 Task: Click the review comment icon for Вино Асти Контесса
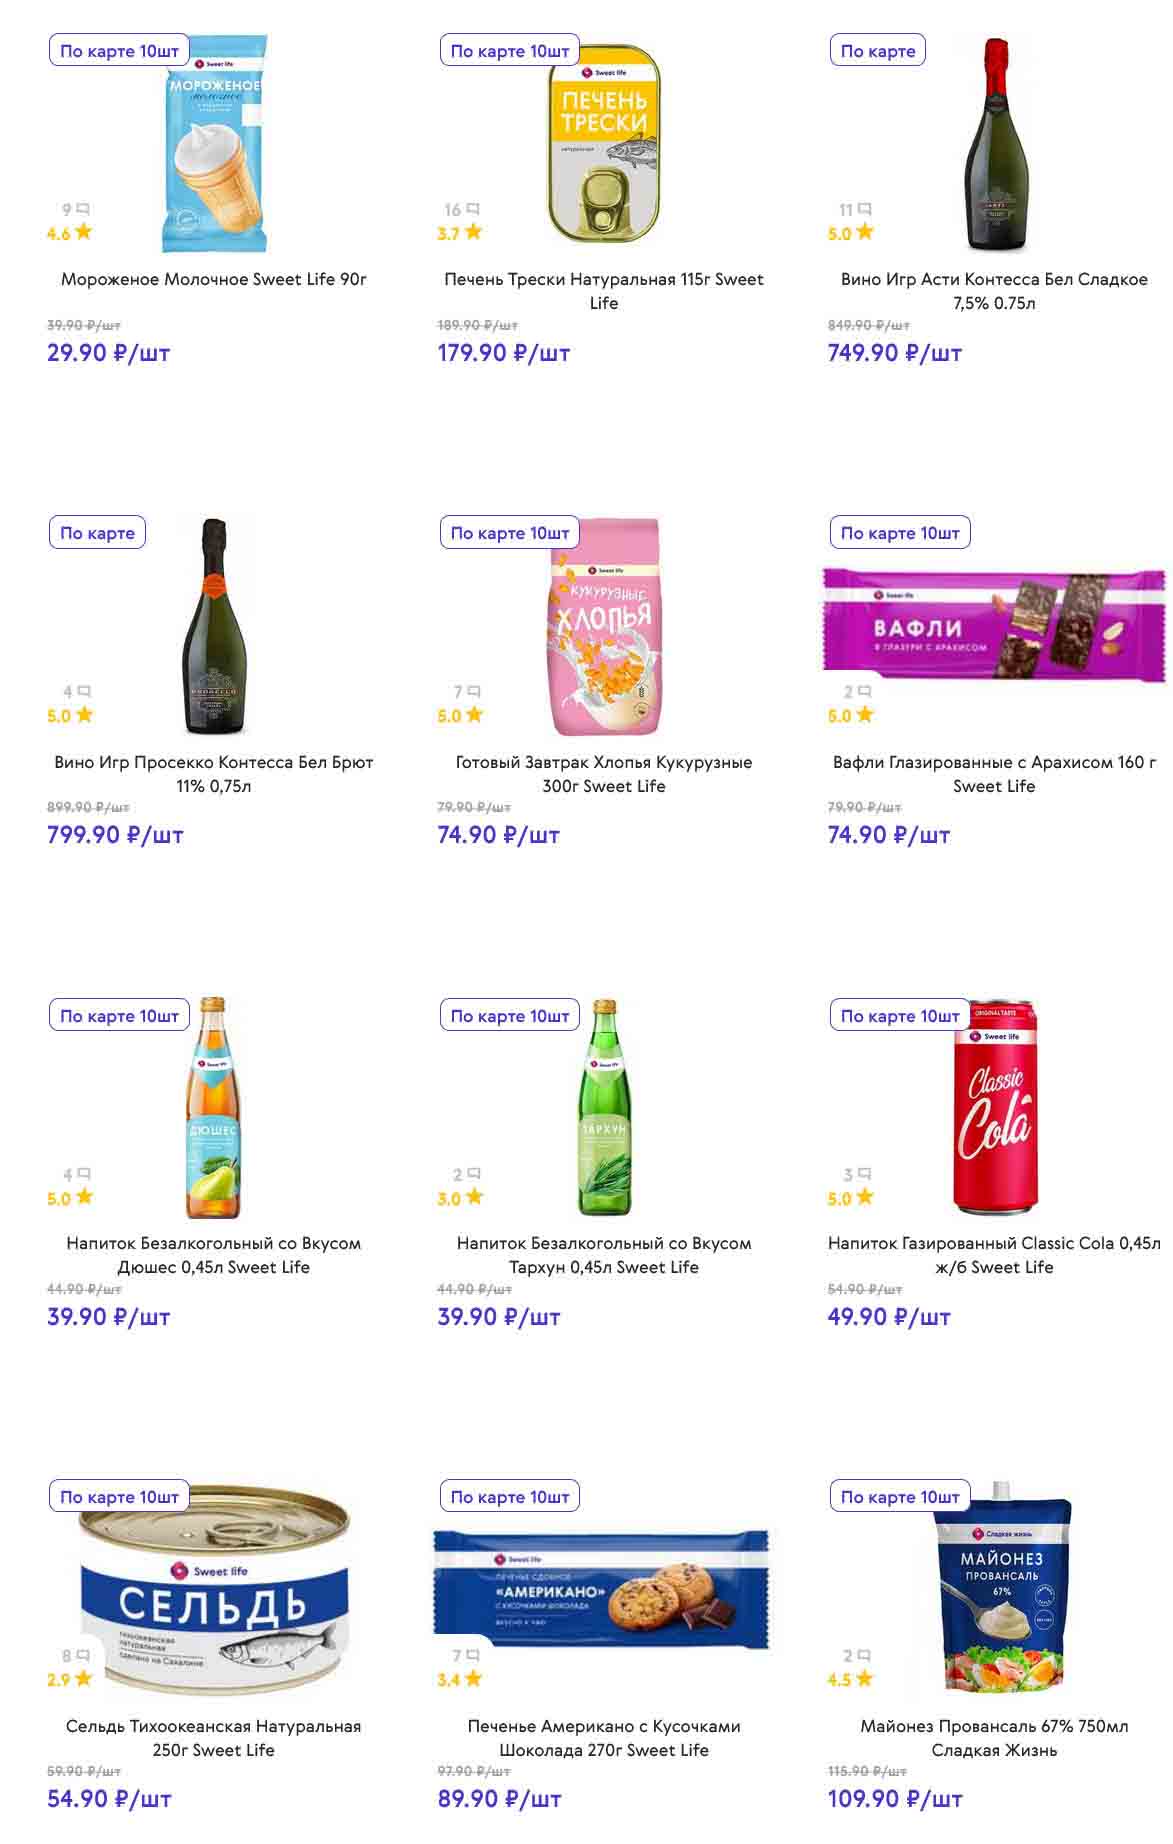pos(865,209)
